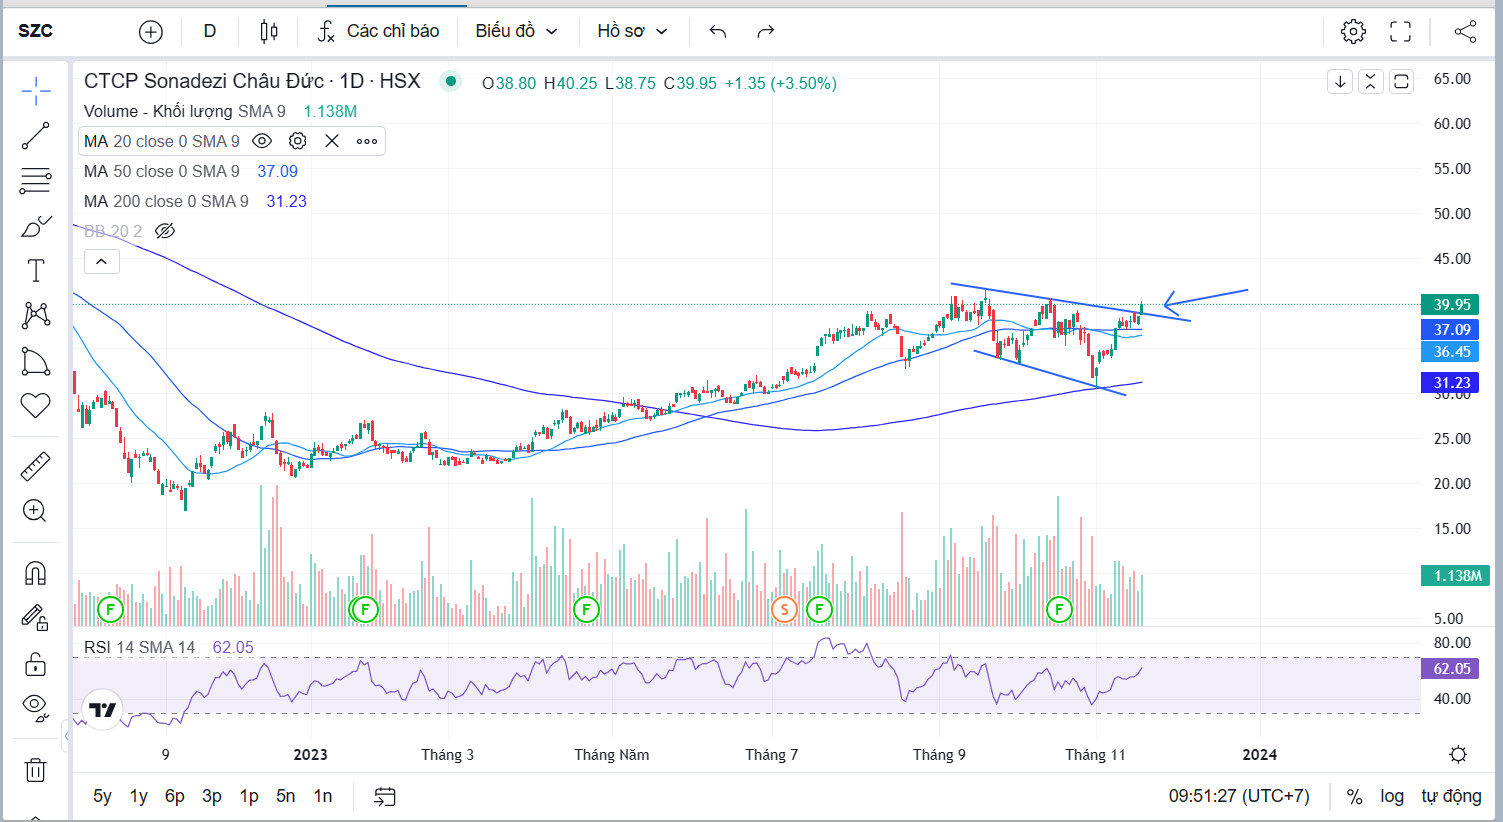
Task: Activate the magnet snap mode
Action: coord(35,573)
